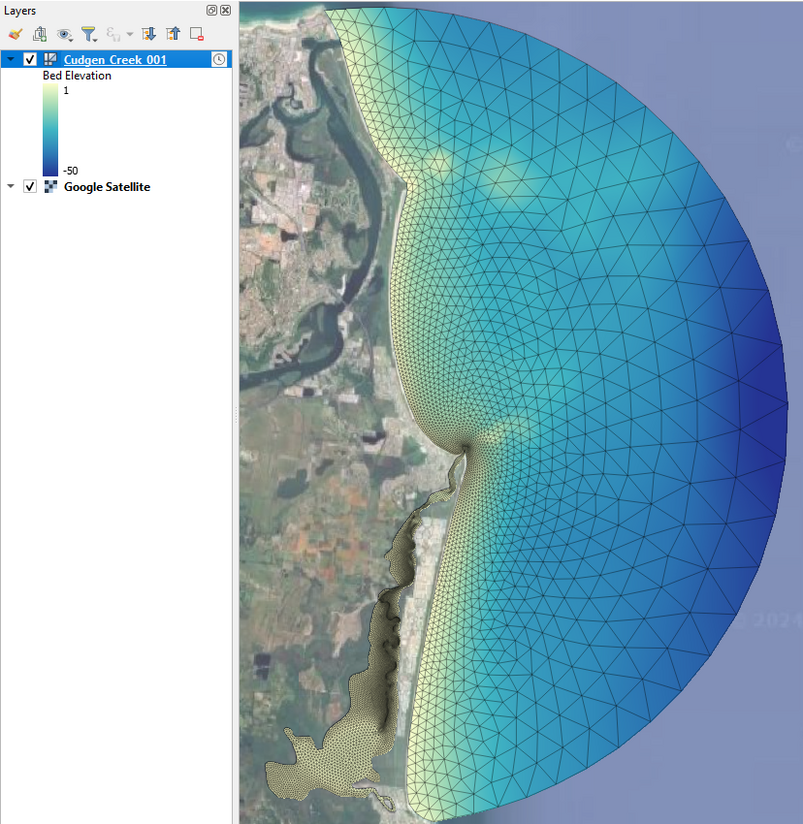Image resolution: width=803 pixels, height=824 pixels.
Task: Collapse the Cudgen Creek 001 layer tree
Action: [11, 60]
